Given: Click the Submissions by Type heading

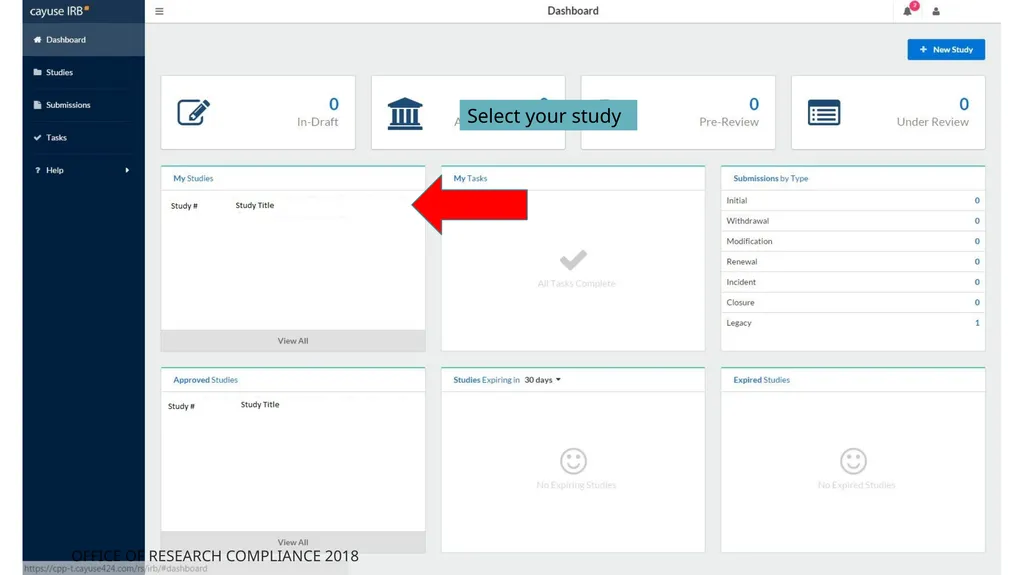Looking at the screenshot, I should click(x=771, y=178).
